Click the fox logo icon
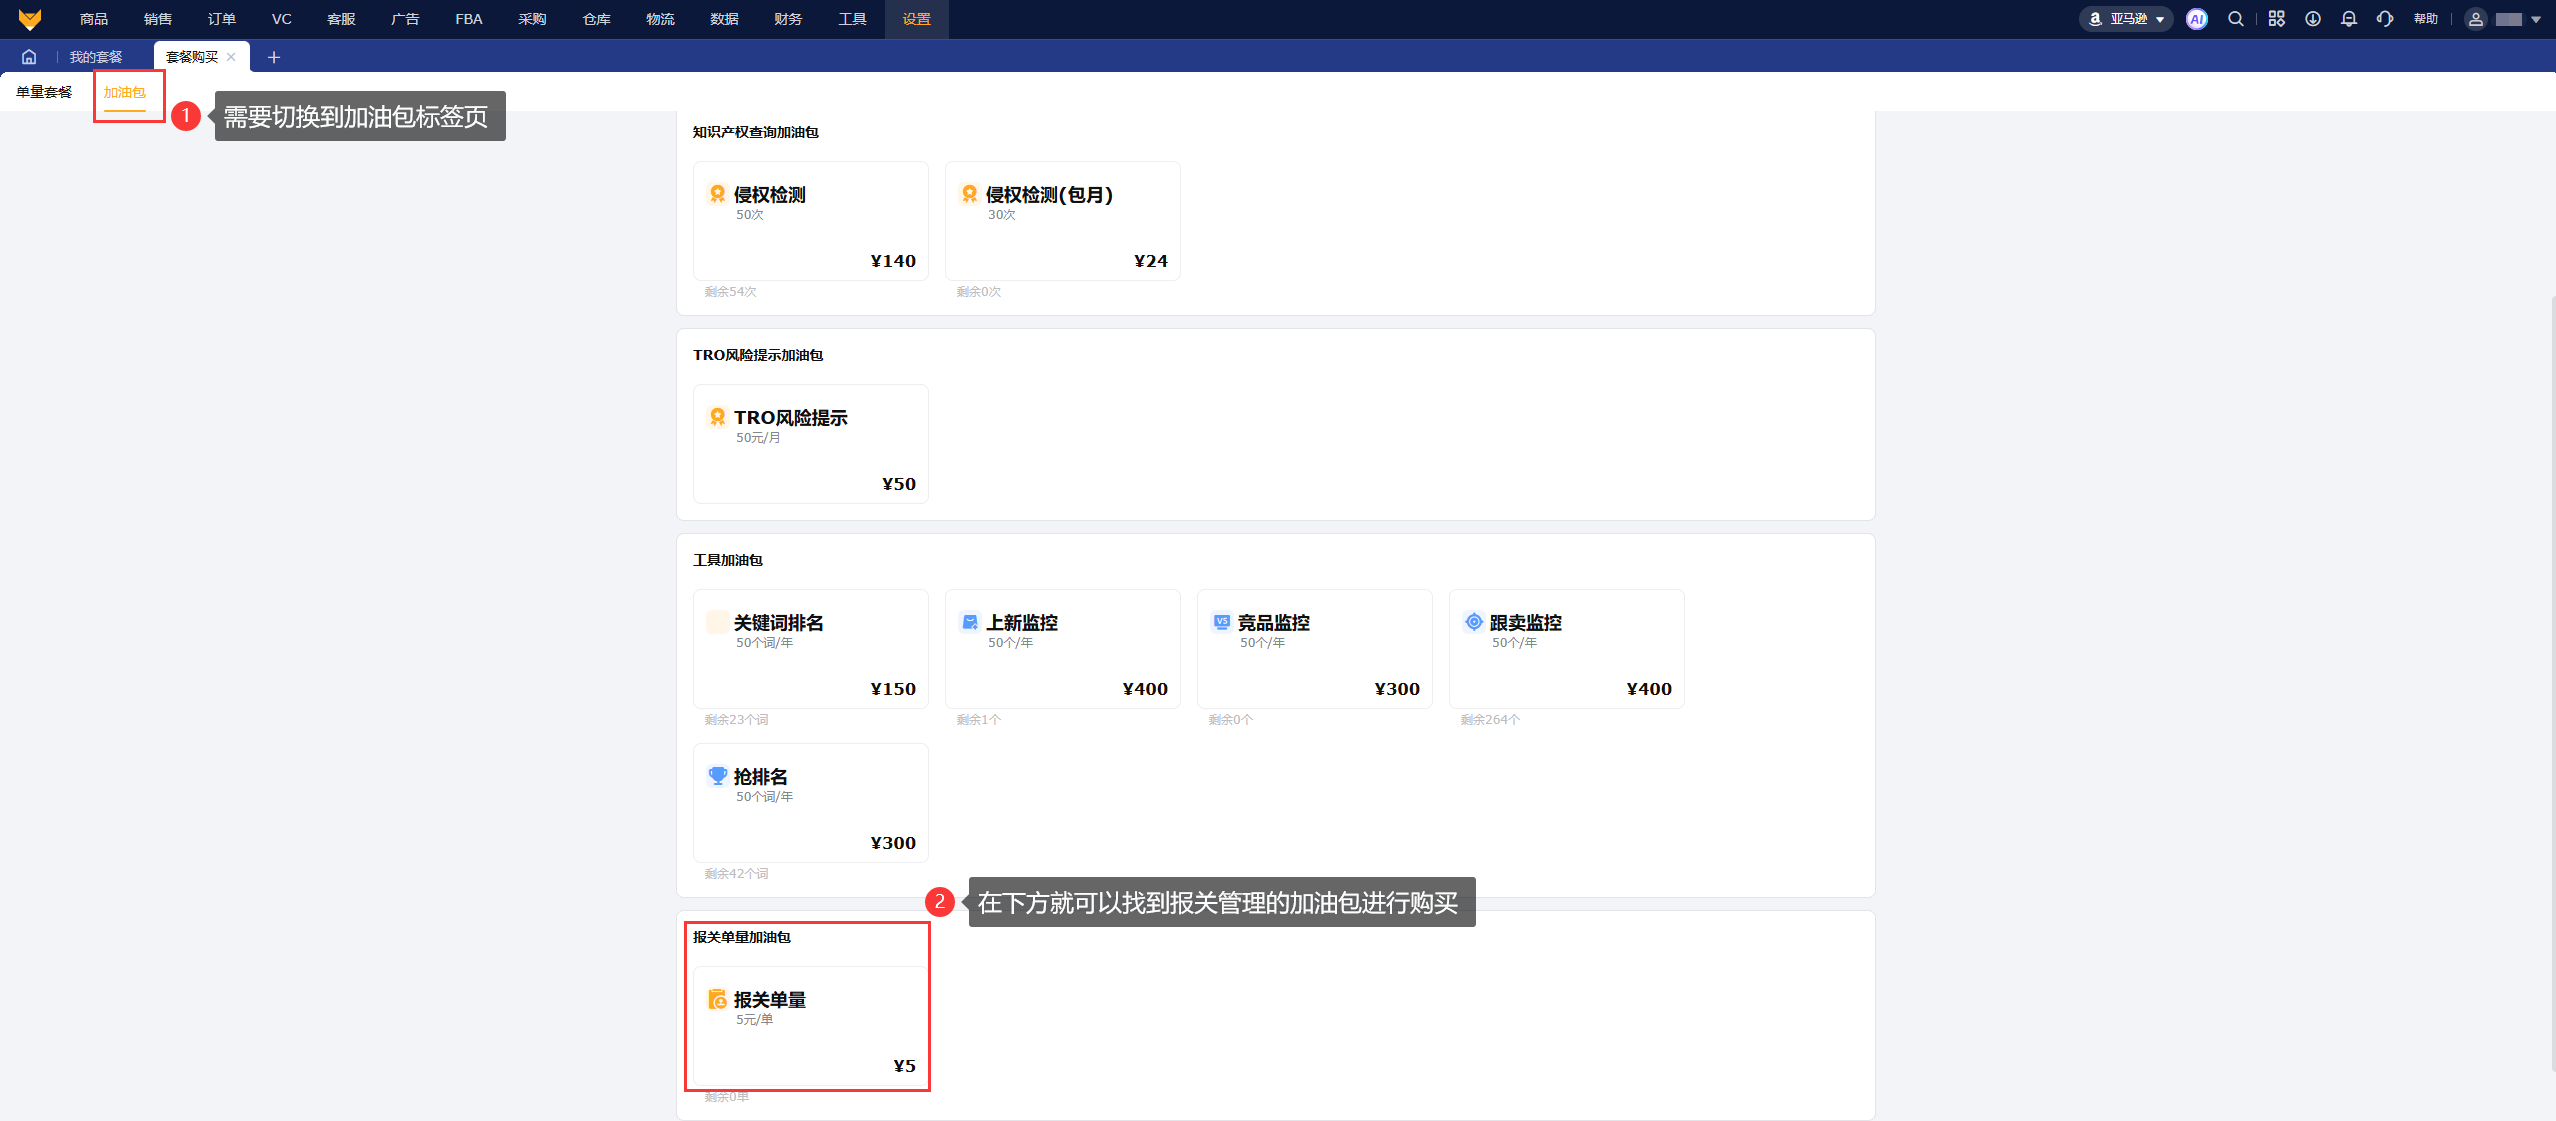 click(x=30, y=19)
